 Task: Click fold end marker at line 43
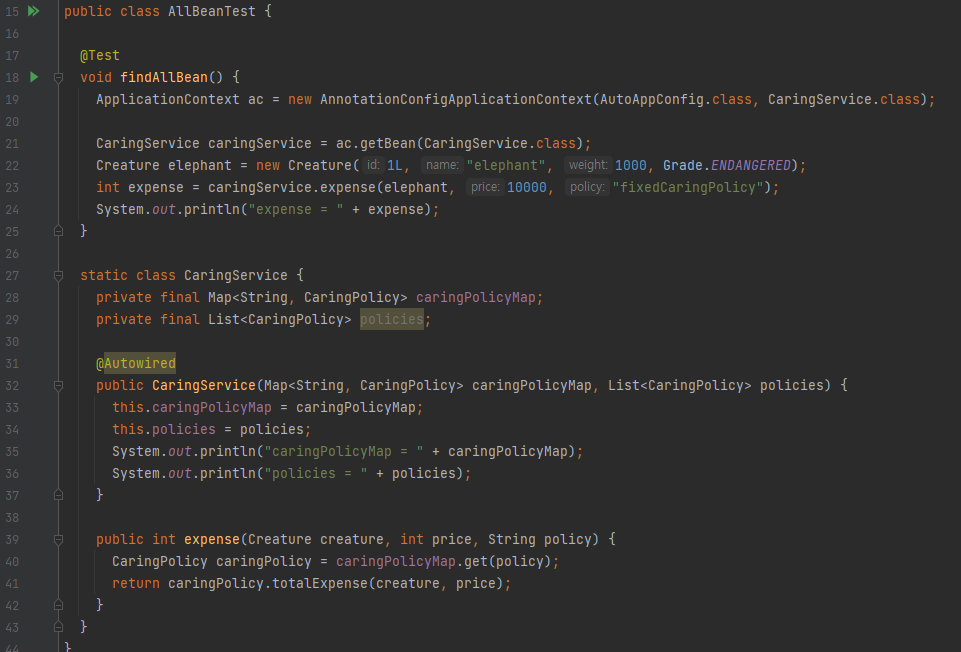click(58, 627)
